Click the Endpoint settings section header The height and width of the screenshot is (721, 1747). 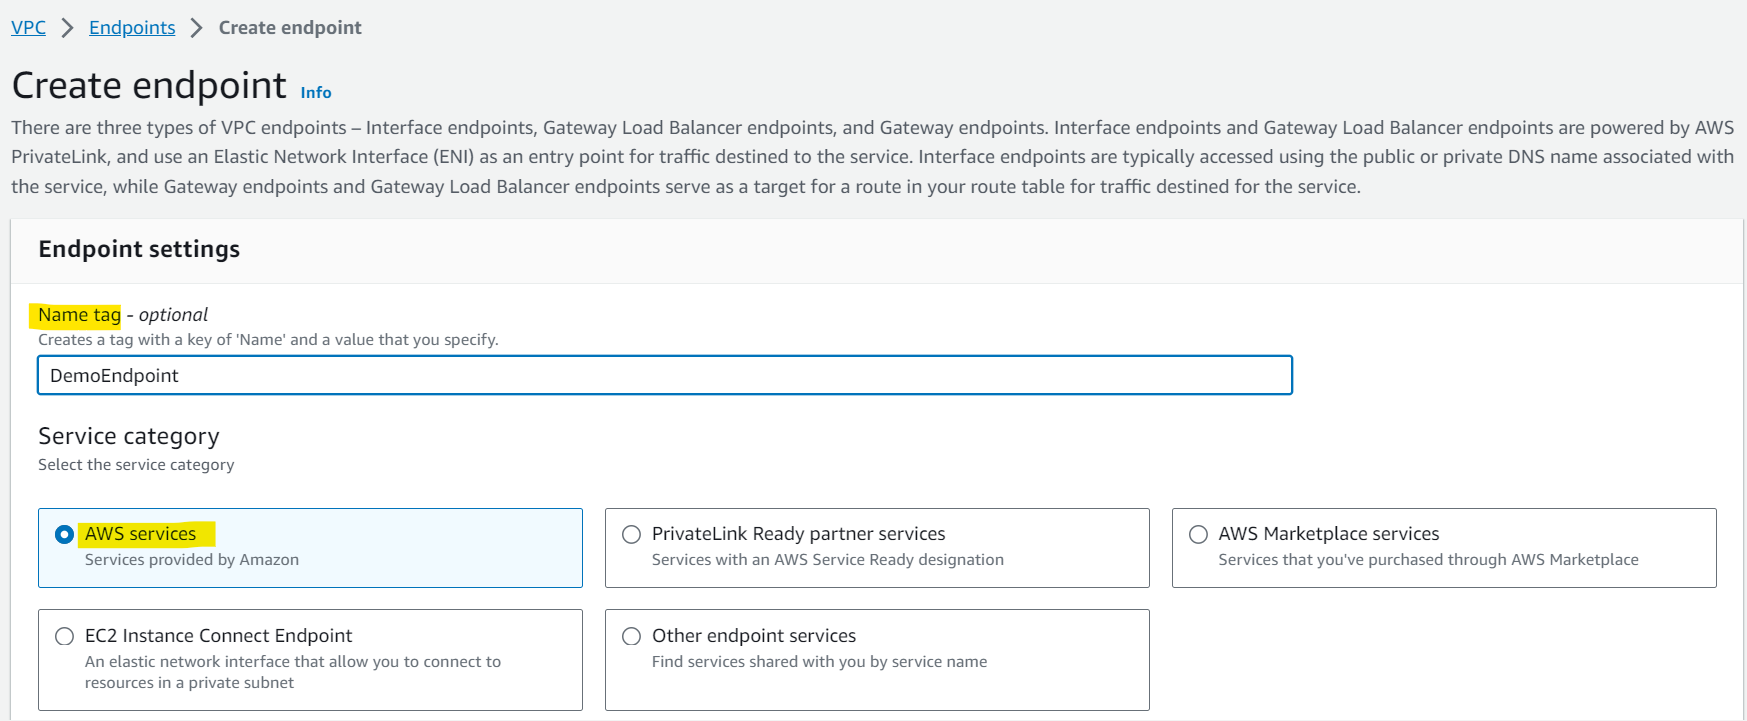(139, 249)
